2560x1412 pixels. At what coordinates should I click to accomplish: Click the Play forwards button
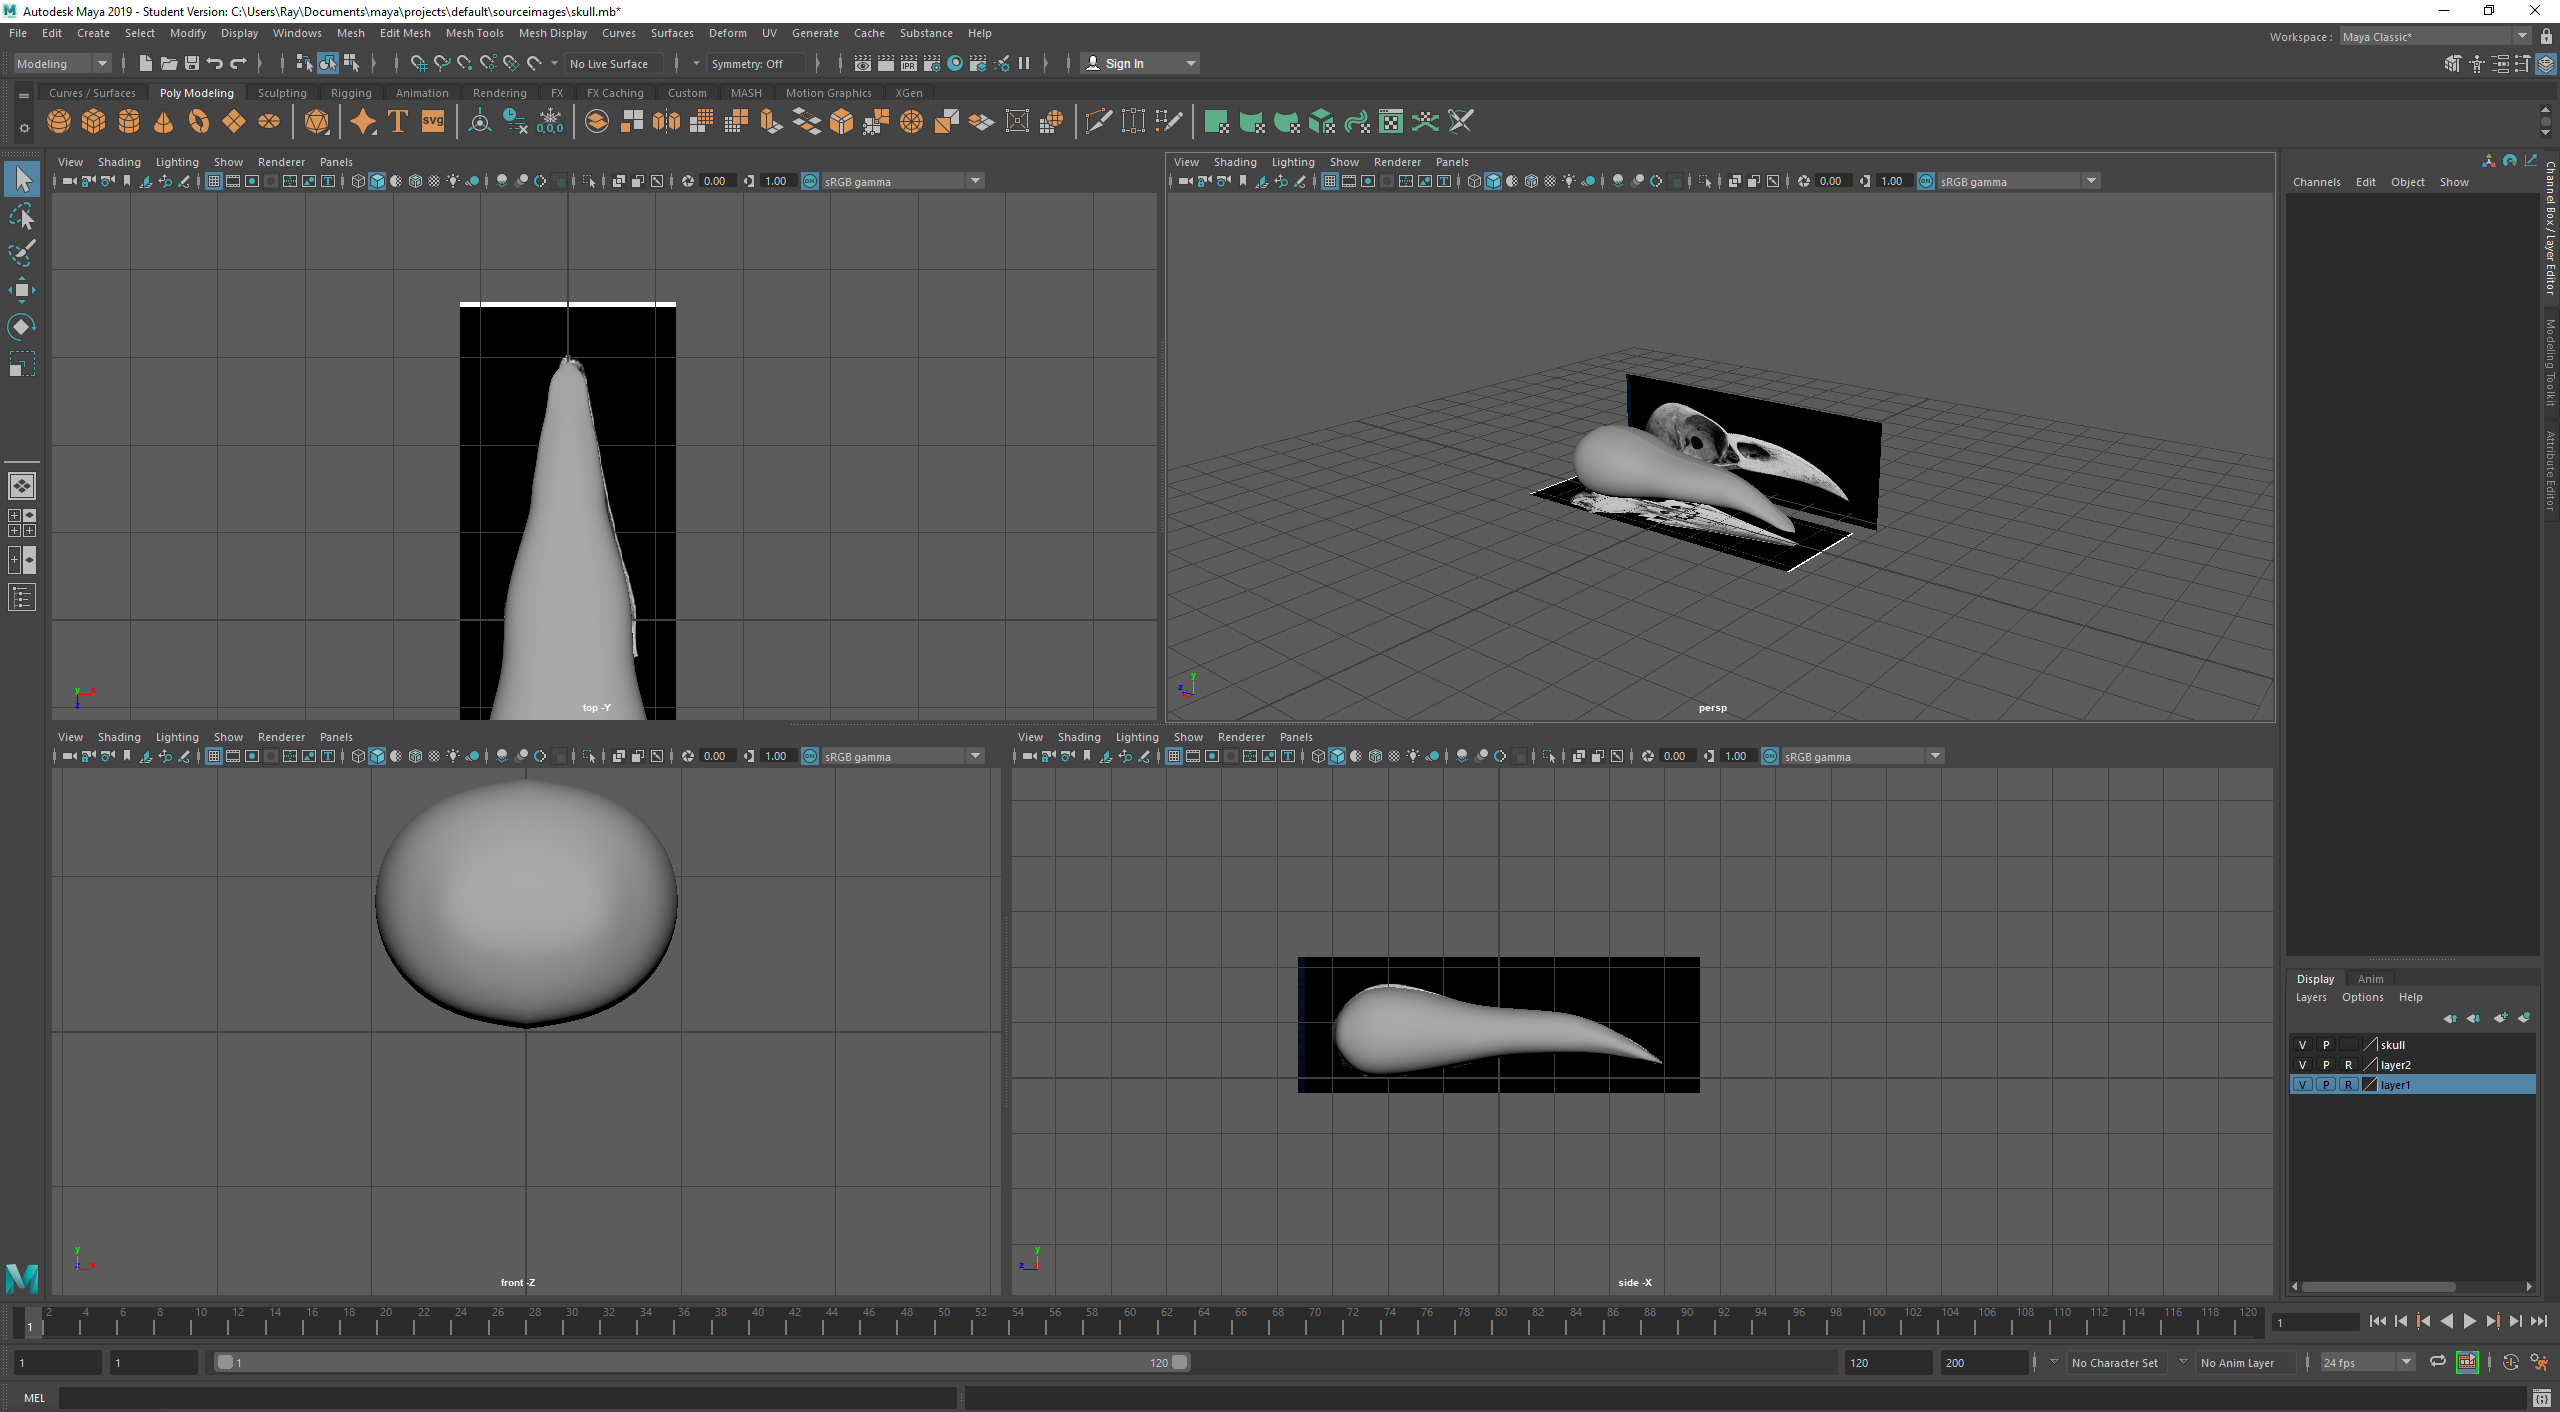2469,1322
